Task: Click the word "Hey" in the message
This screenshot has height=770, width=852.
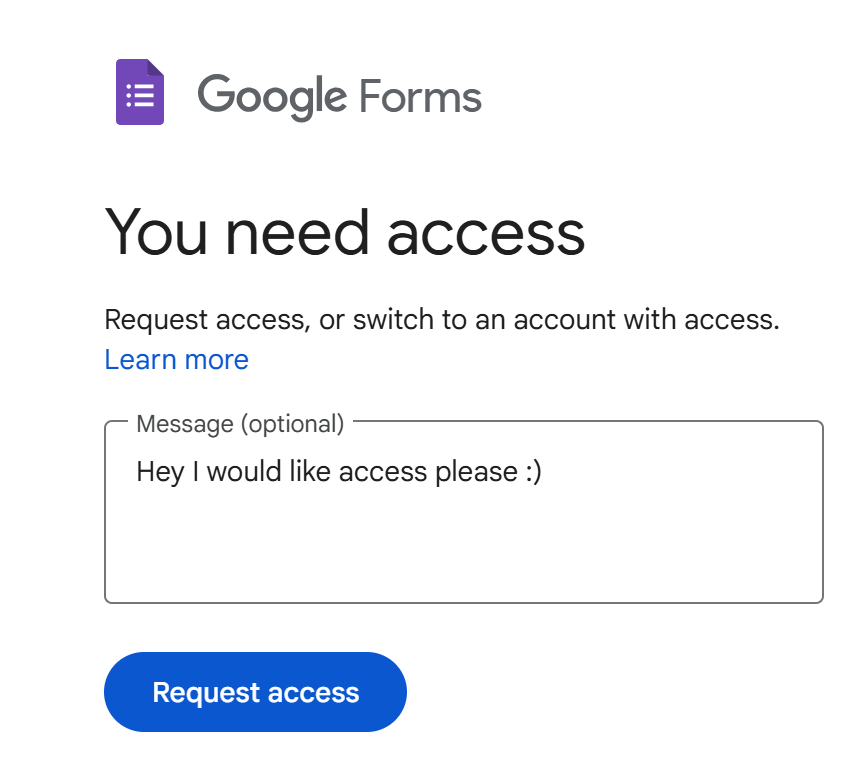Action: coord(160,472)
